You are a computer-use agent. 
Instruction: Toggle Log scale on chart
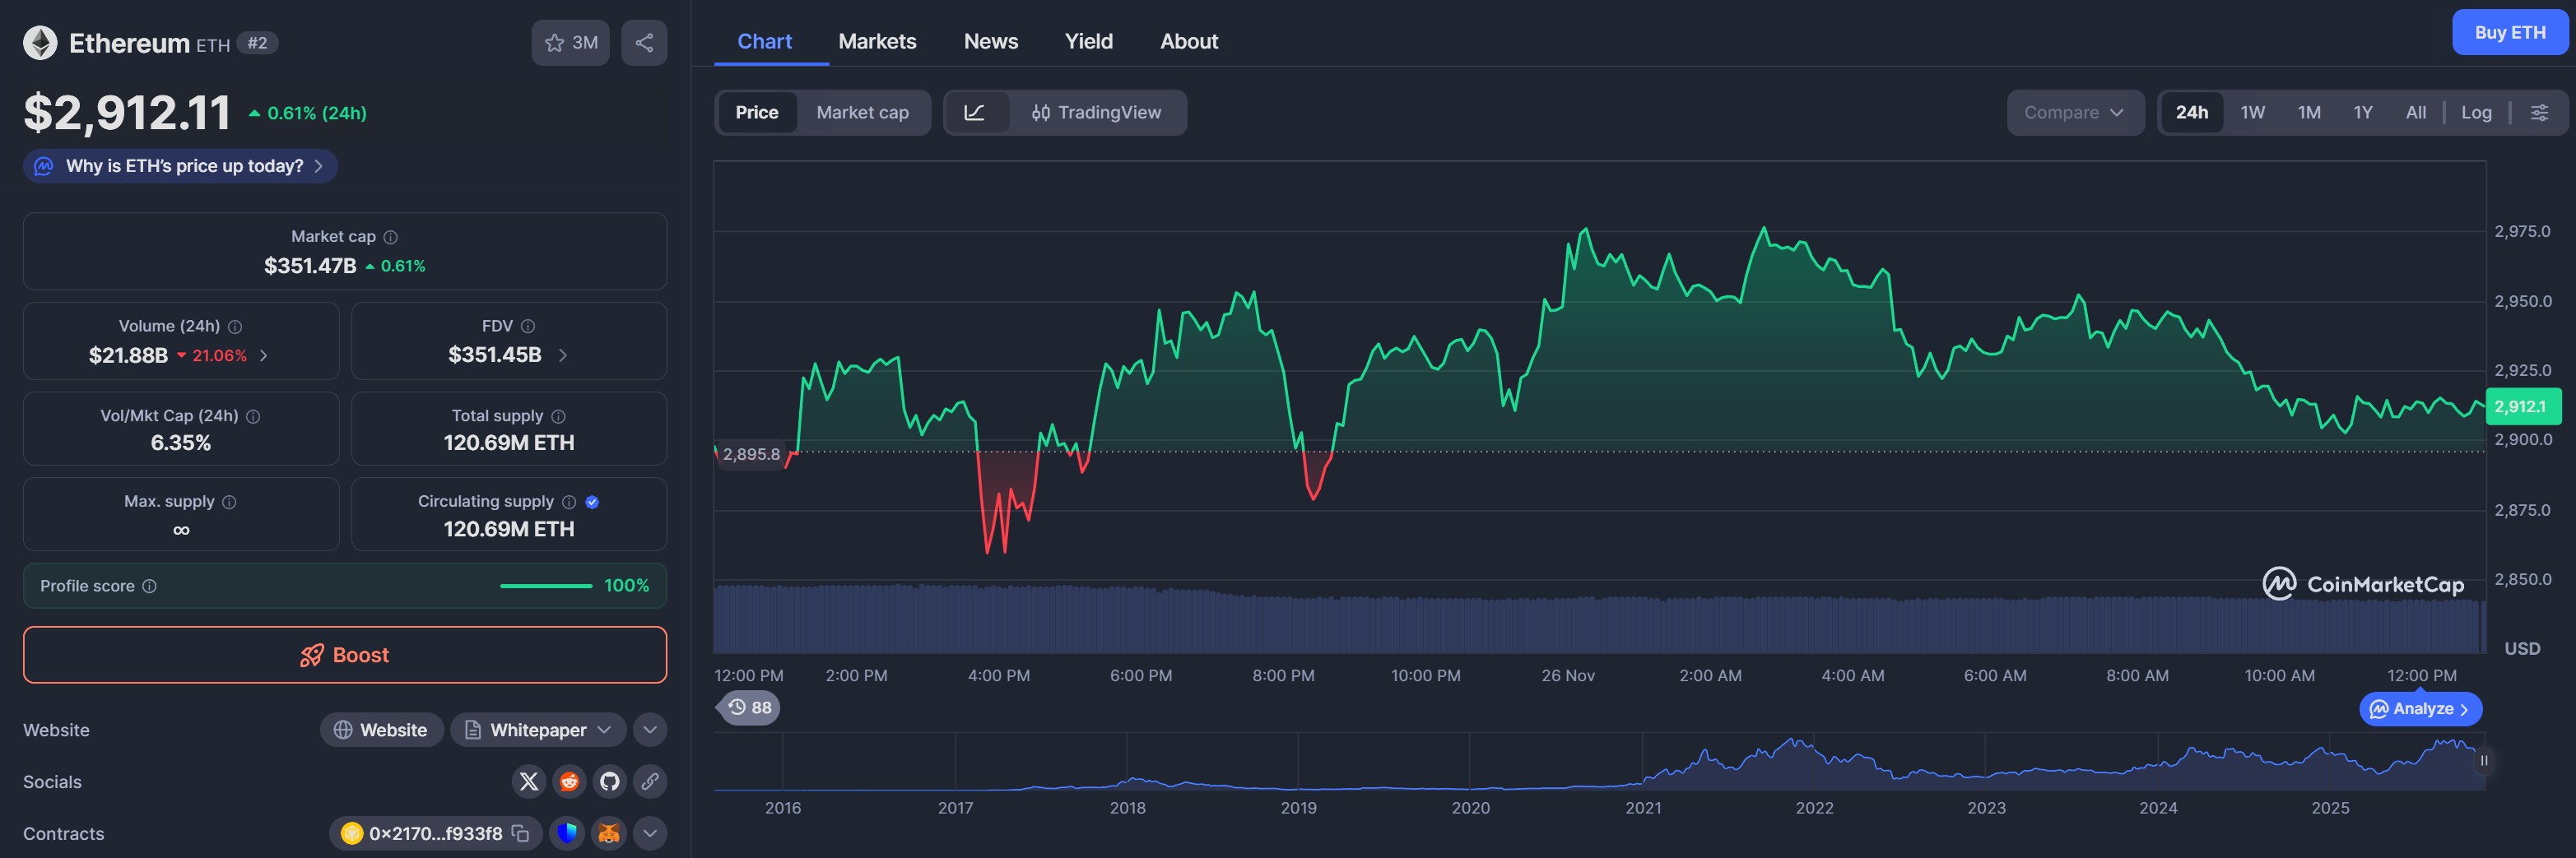pos(2476,112)
